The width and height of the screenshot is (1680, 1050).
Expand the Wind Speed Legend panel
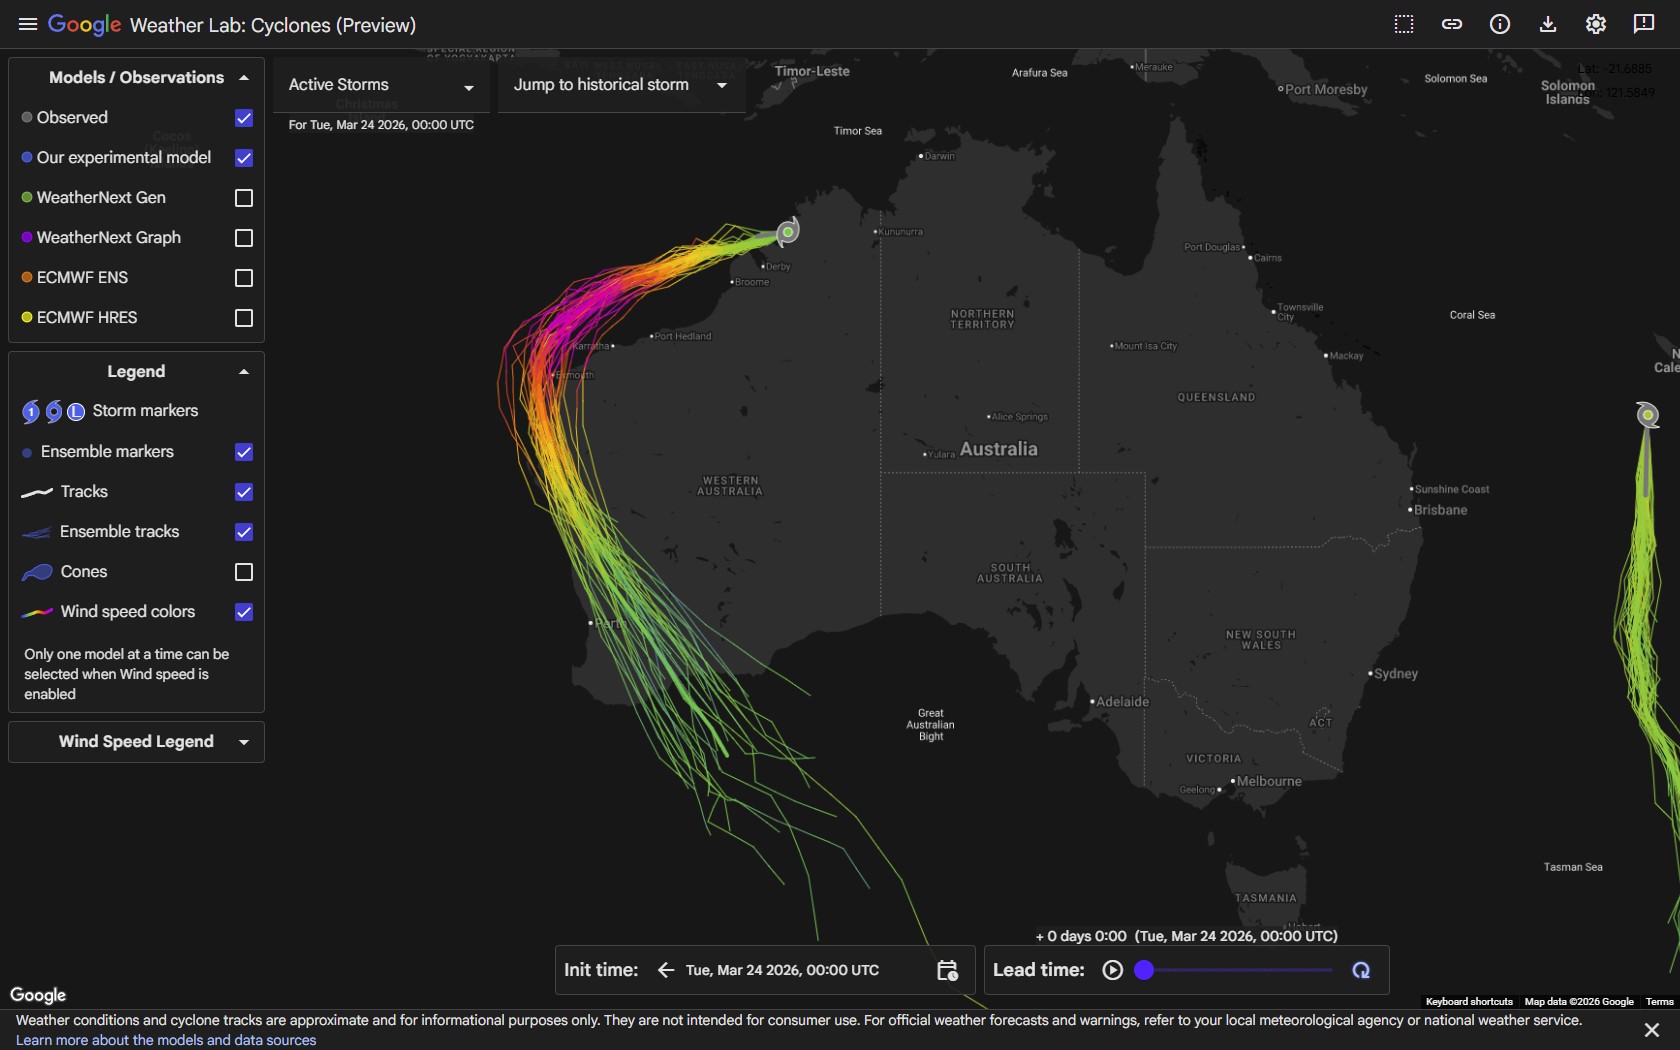click(x=244, y=742)
